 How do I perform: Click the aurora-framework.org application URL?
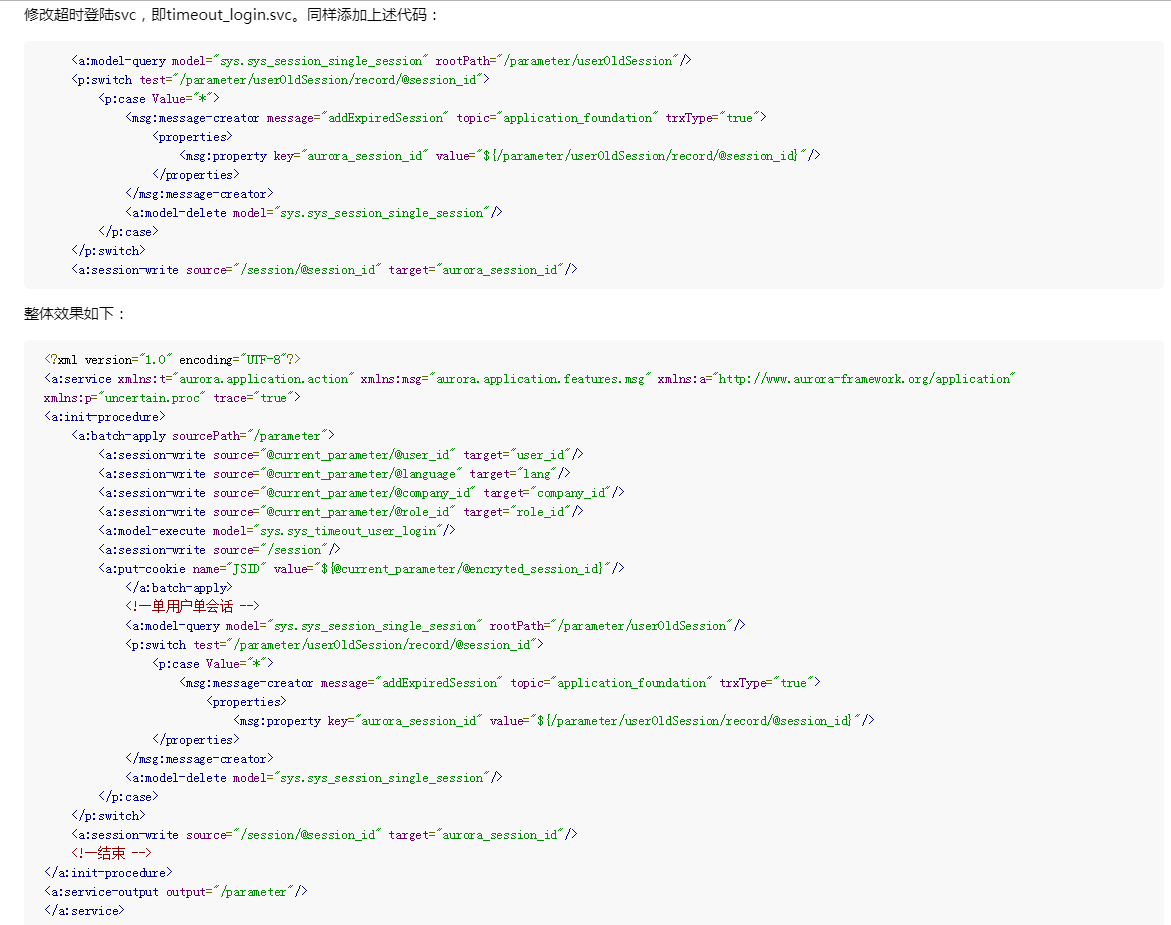coord(866,379)
